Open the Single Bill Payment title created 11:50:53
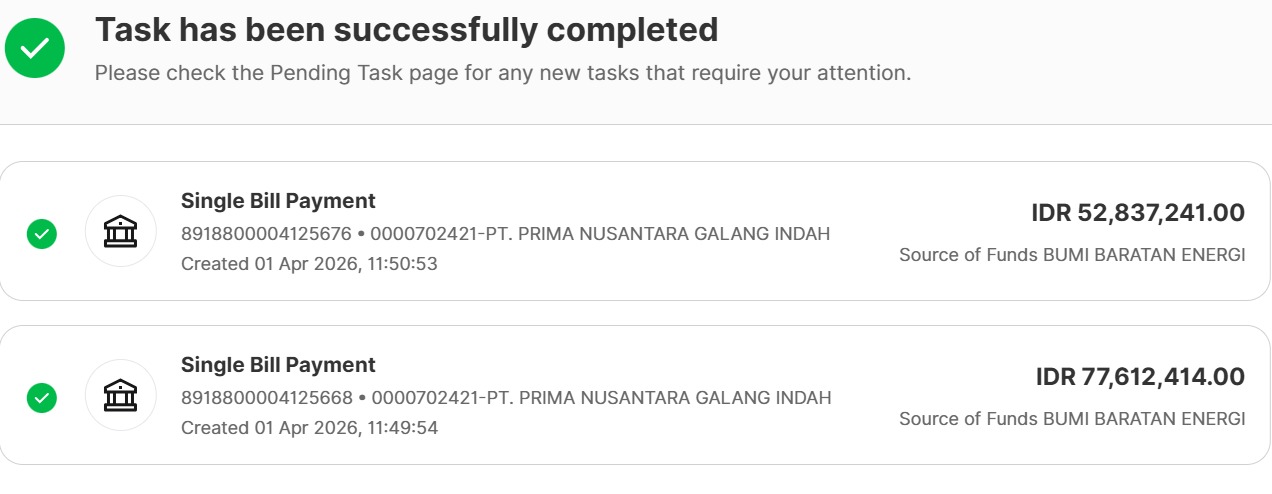The height and width of the screenshot is (494, 1272). tap(278, 201)
